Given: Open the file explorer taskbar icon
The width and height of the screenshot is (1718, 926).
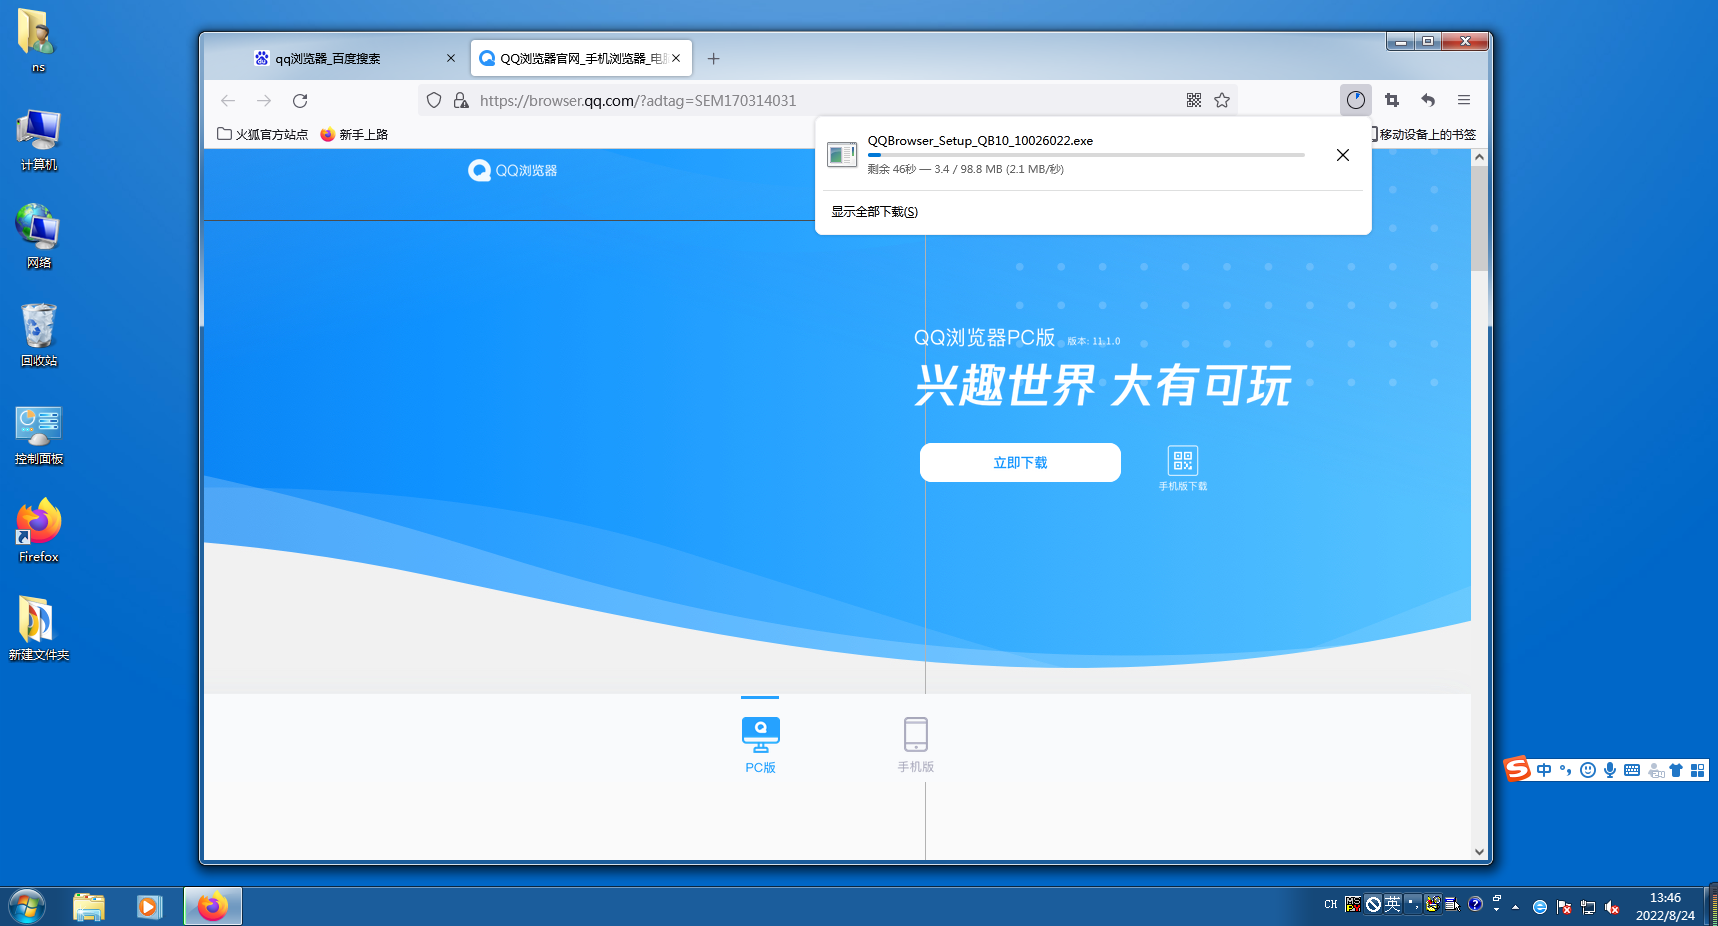Looking at the screenshot, I should tap(89, 907).
